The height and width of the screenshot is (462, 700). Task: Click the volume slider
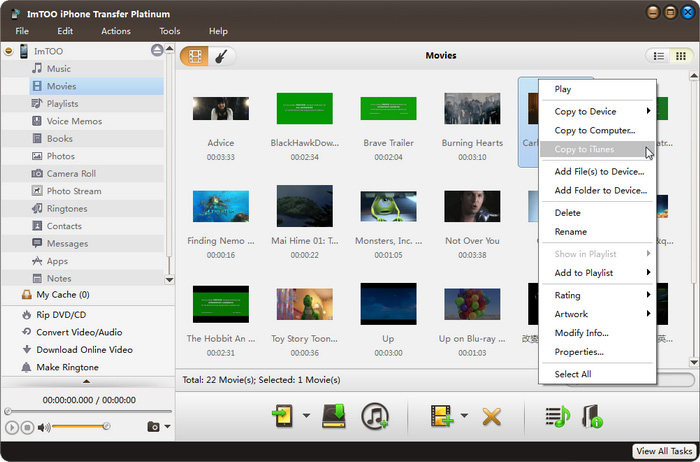coord(80,427)
